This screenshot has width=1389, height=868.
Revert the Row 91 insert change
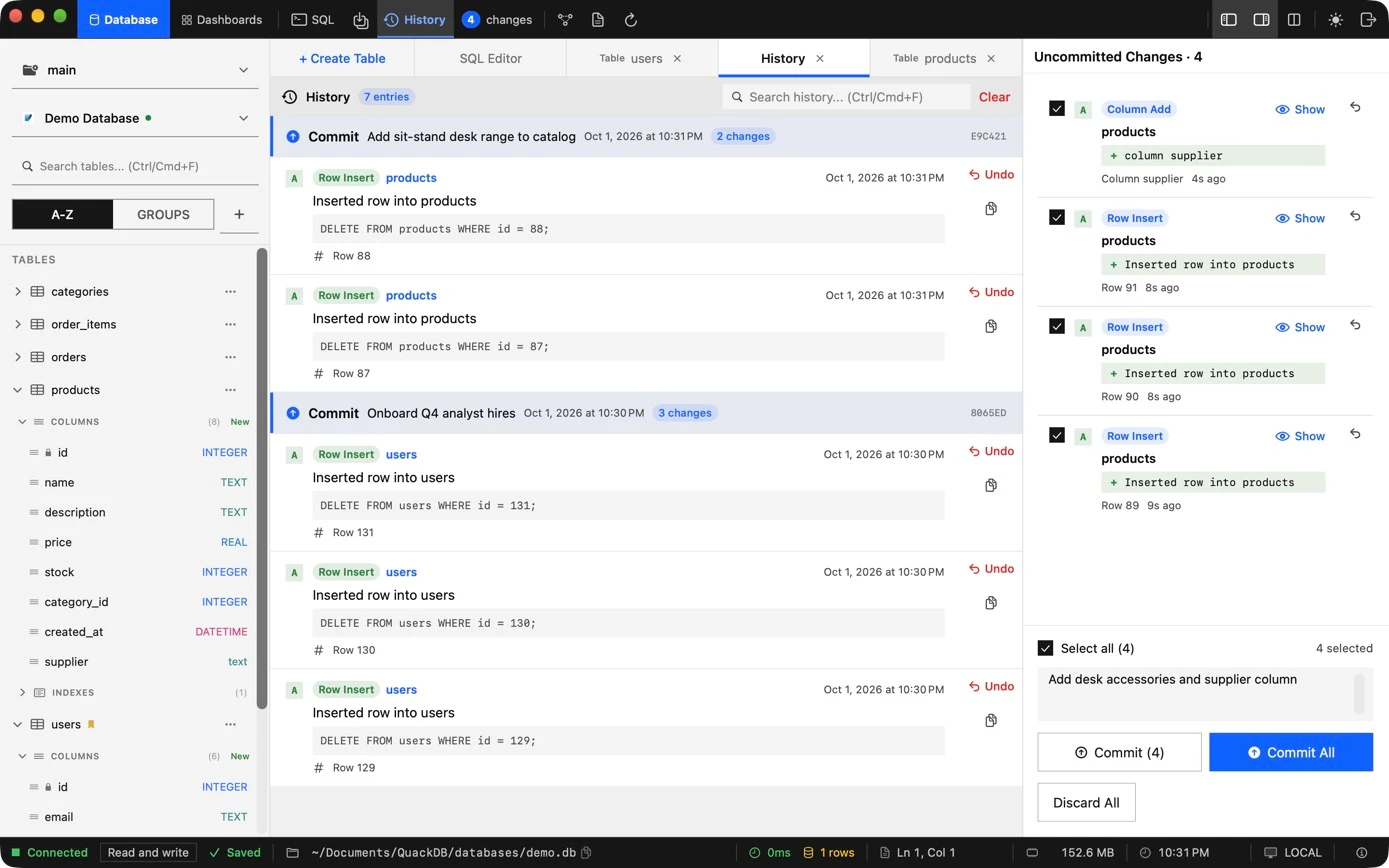1355,216
